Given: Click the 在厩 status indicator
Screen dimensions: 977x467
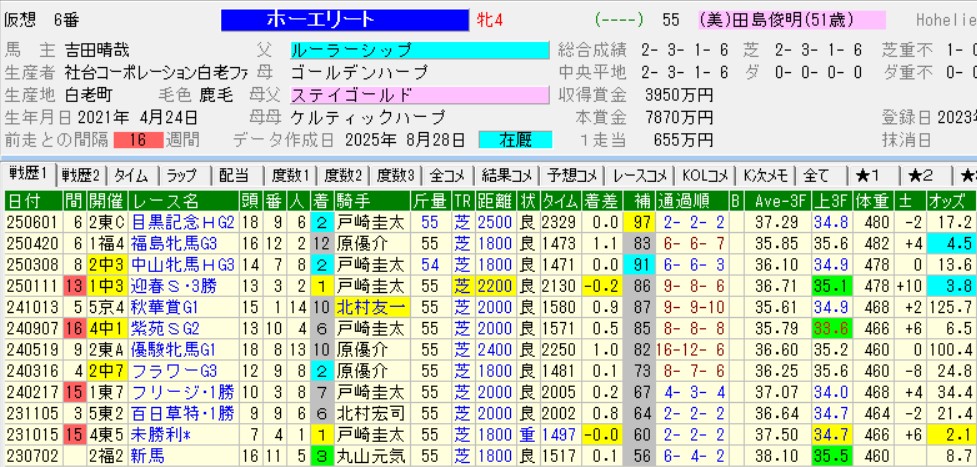Looking at the screenshot, I should point(515,140).
